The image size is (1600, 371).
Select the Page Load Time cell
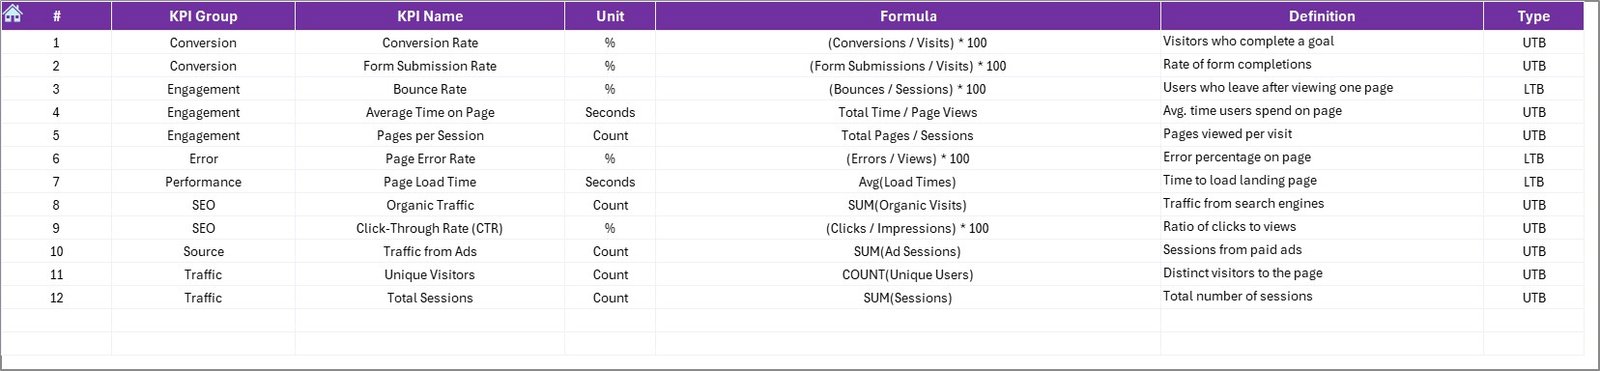[x=430, y=182]
